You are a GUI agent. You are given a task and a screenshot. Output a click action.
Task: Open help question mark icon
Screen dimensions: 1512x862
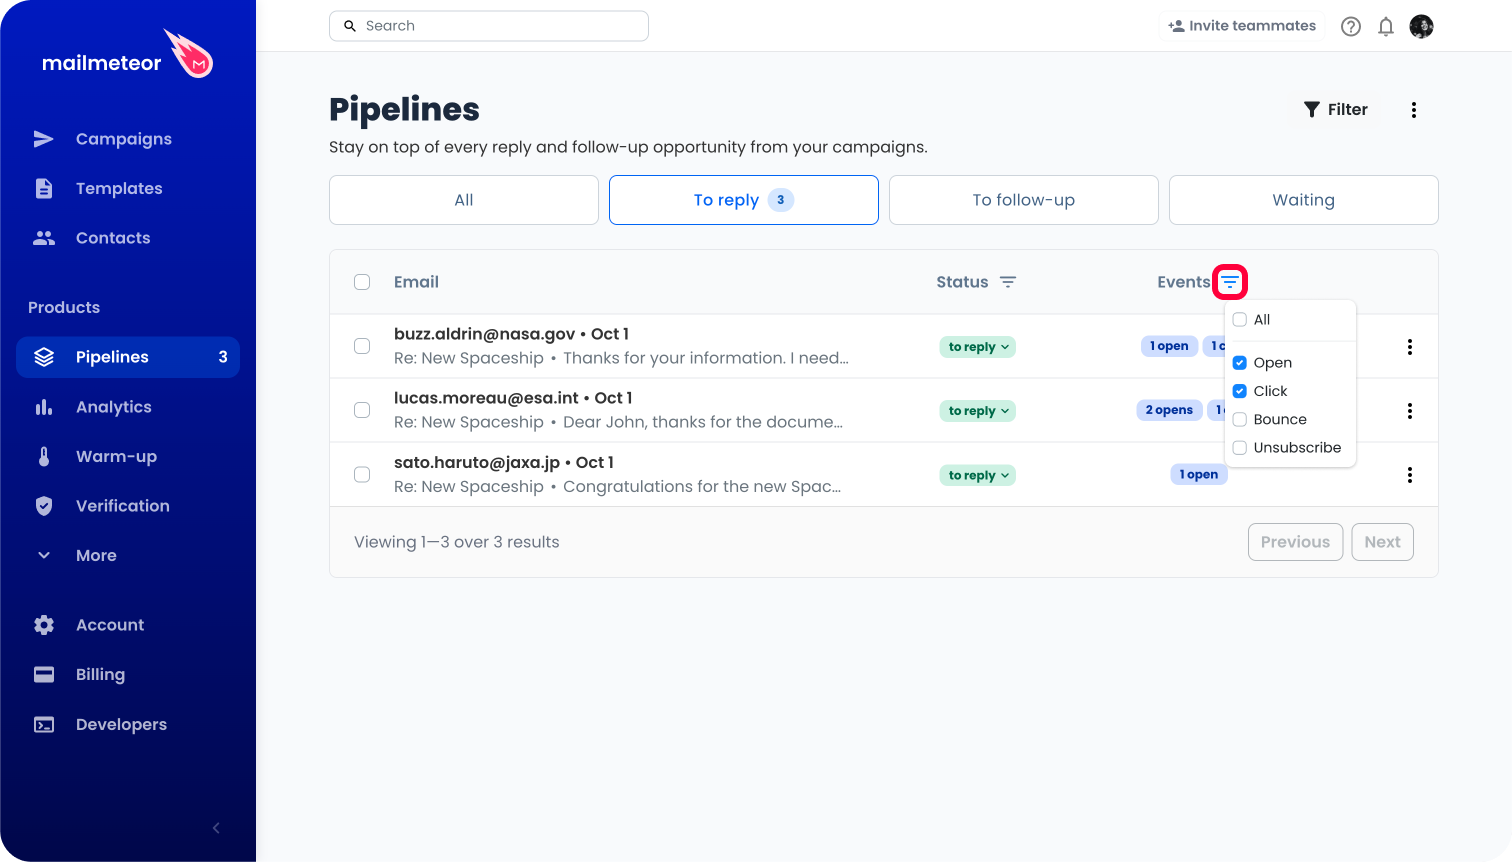(x=1351, y=26)
